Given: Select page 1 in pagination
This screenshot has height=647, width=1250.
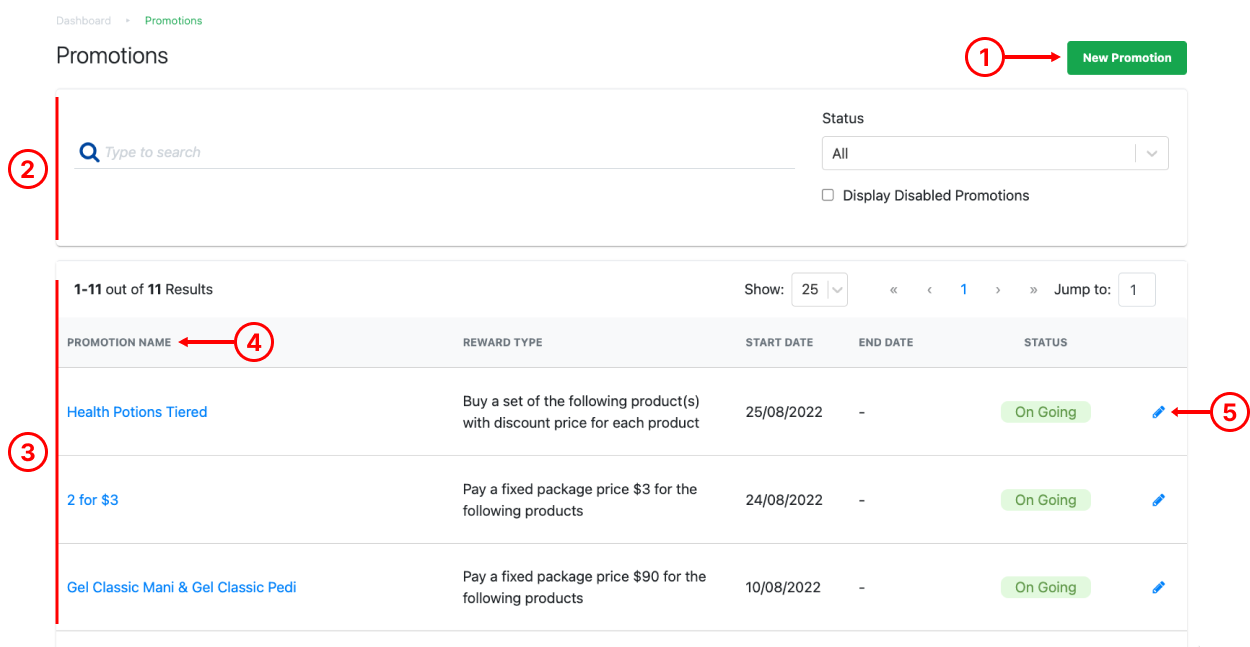Looking at the screenshot, I should (964, 290).
